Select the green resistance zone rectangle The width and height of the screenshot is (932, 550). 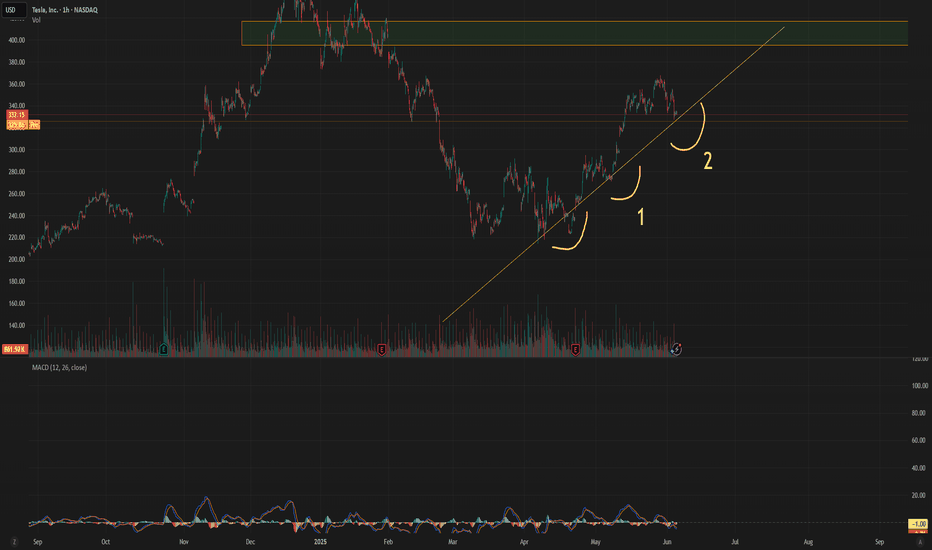tap(574, 33)
